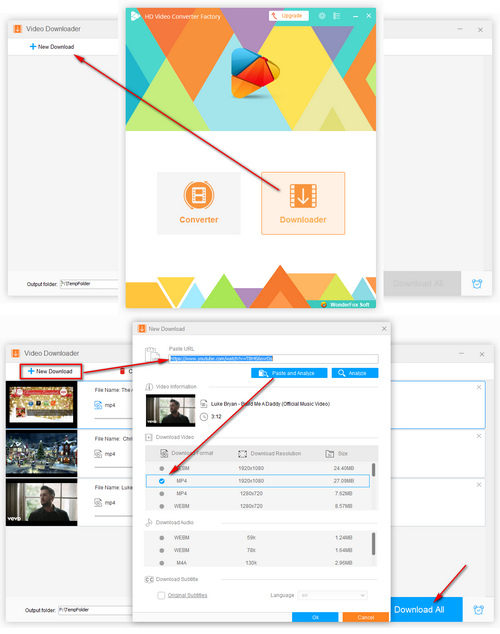Click the duration clock icon next to 3:12
The width and height of the screenshot is (500, 634).
[204, 416]
